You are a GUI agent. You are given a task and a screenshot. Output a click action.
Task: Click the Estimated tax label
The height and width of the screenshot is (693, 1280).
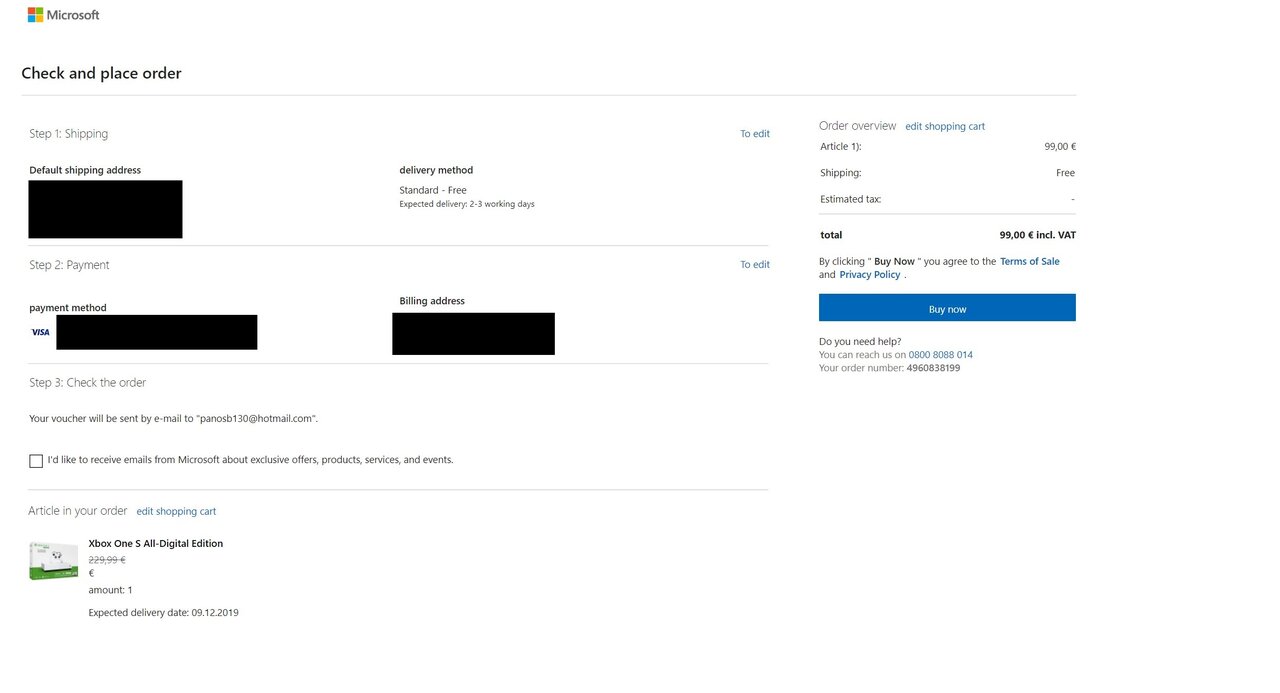tap(851, 199)
